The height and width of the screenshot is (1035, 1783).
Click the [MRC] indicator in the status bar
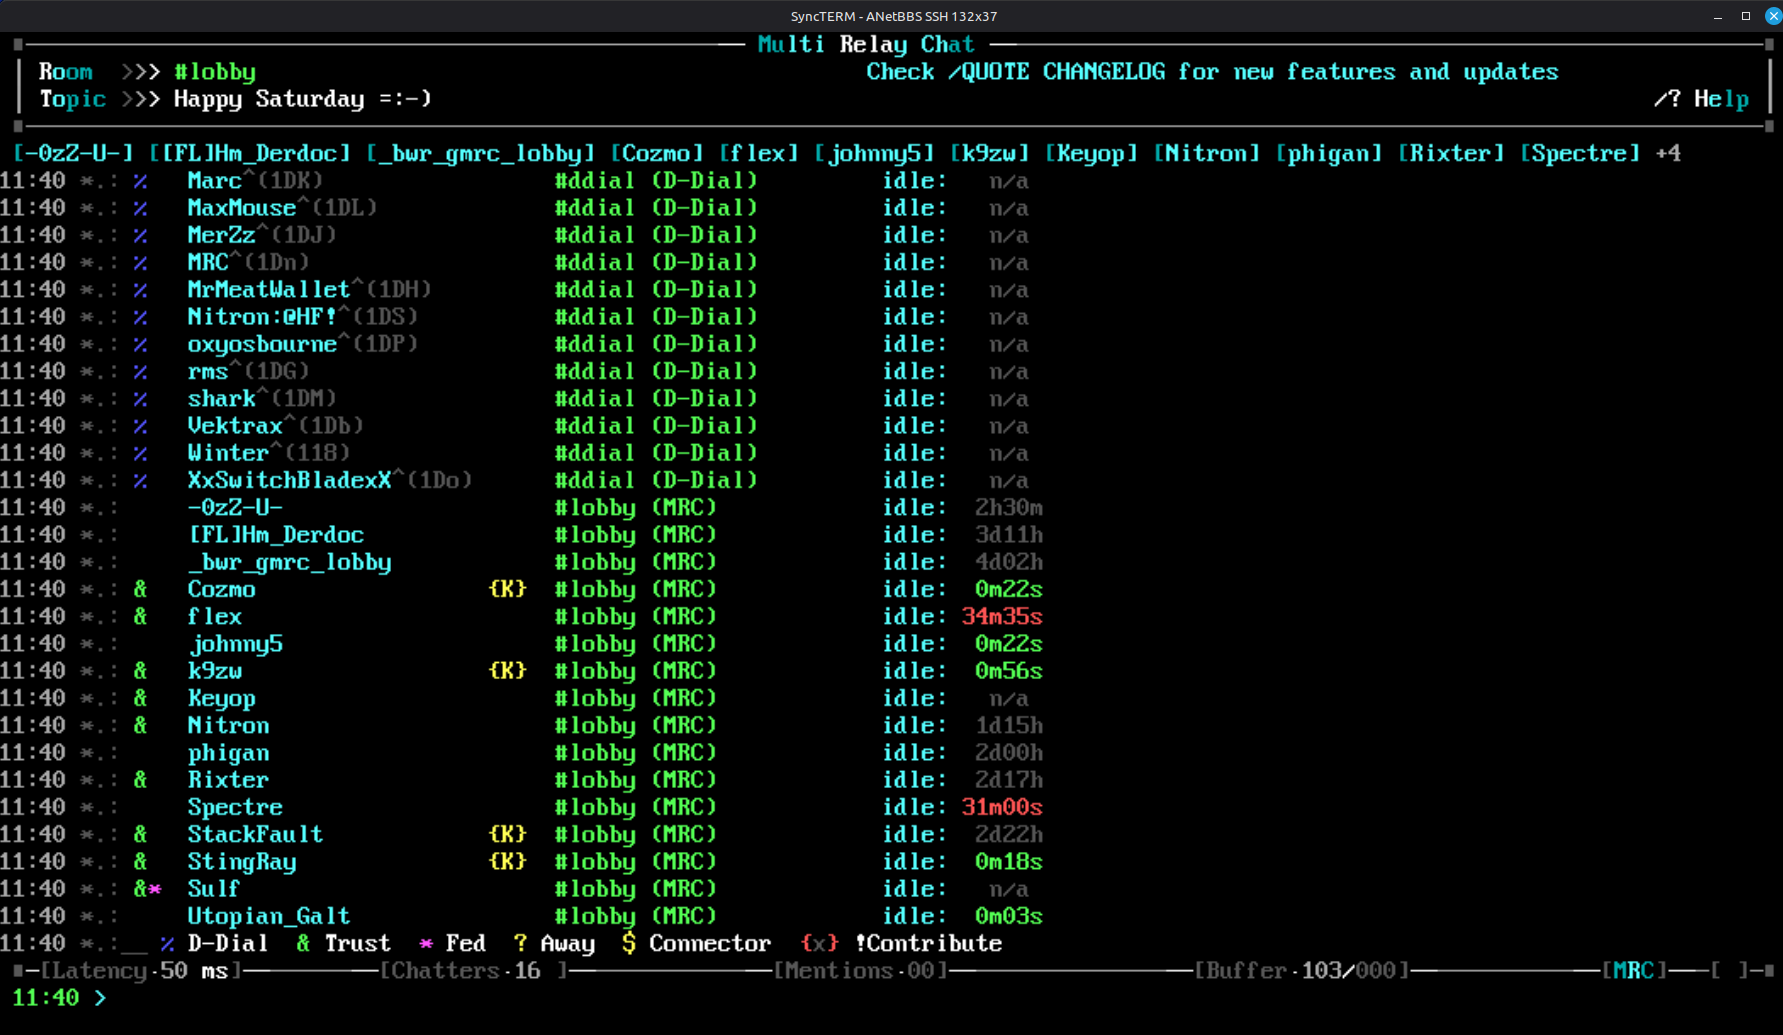1635,971
